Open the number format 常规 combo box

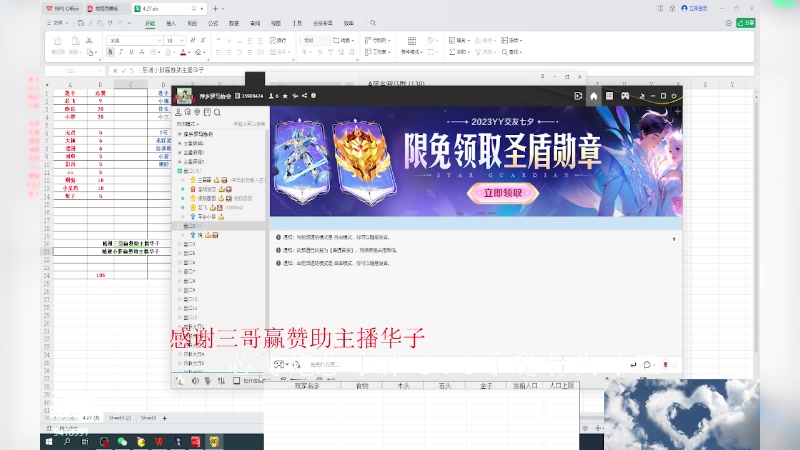click(315, 40)
